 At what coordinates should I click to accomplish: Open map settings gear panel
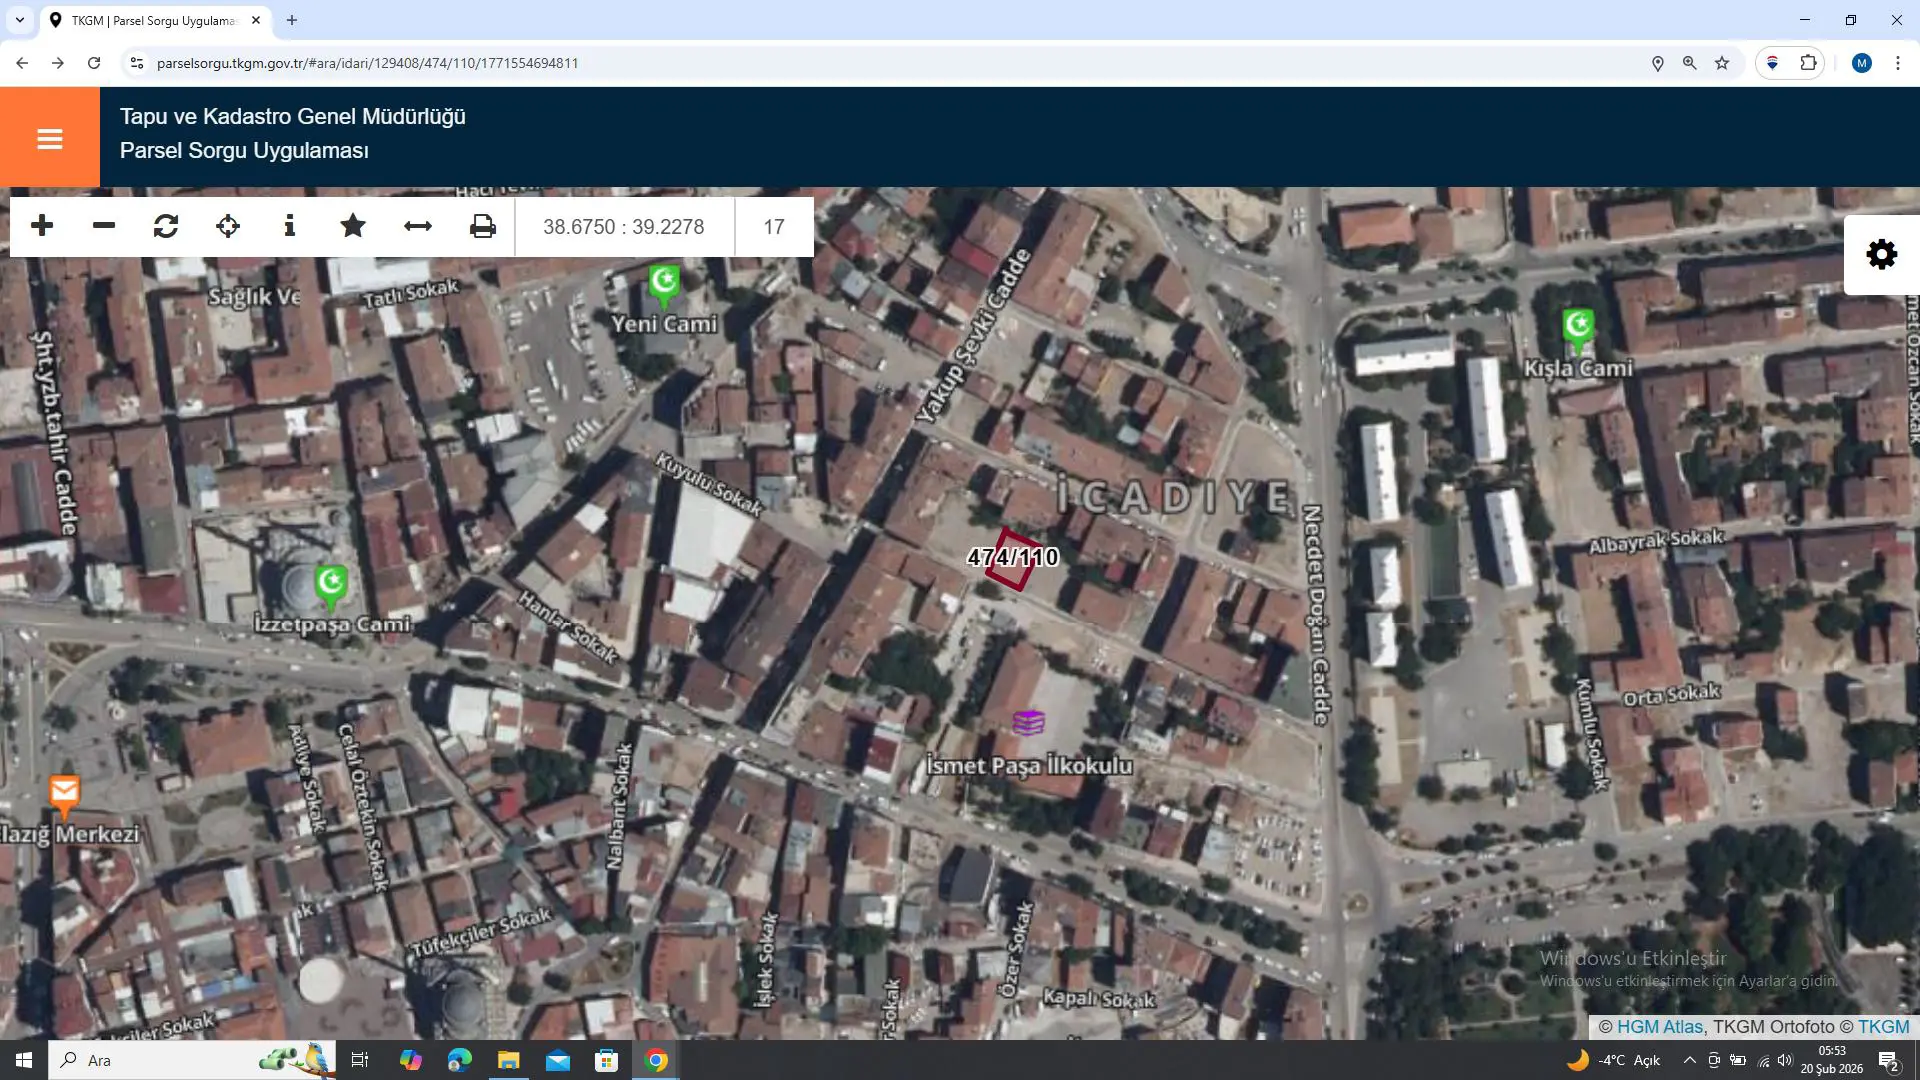tap(1882, 254)
